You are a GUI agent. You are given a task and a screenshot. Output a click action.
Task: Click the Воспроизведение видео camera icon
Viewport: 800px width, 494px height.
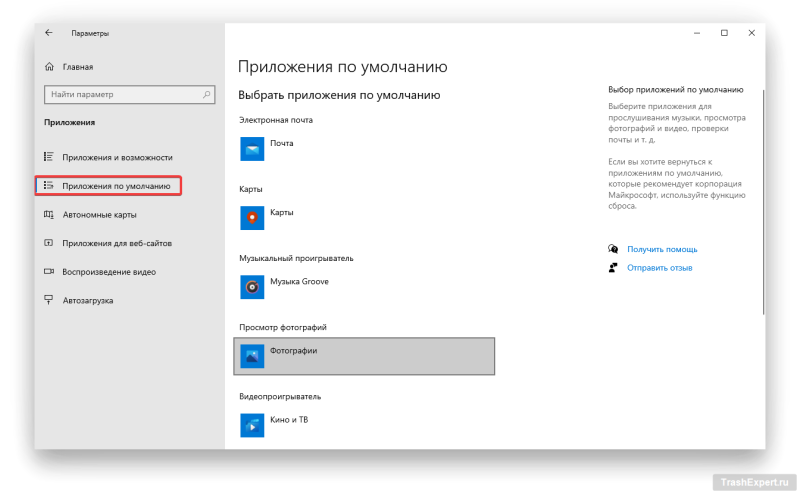(48, 271)
